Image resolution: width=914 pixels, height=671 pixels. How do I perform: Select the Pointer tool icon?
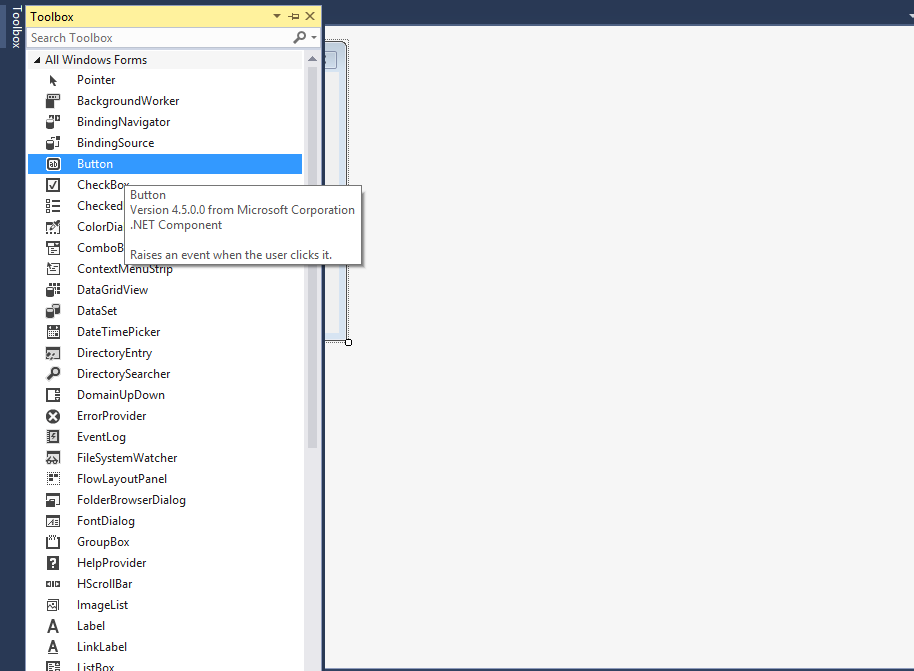(x=53, y=80)
